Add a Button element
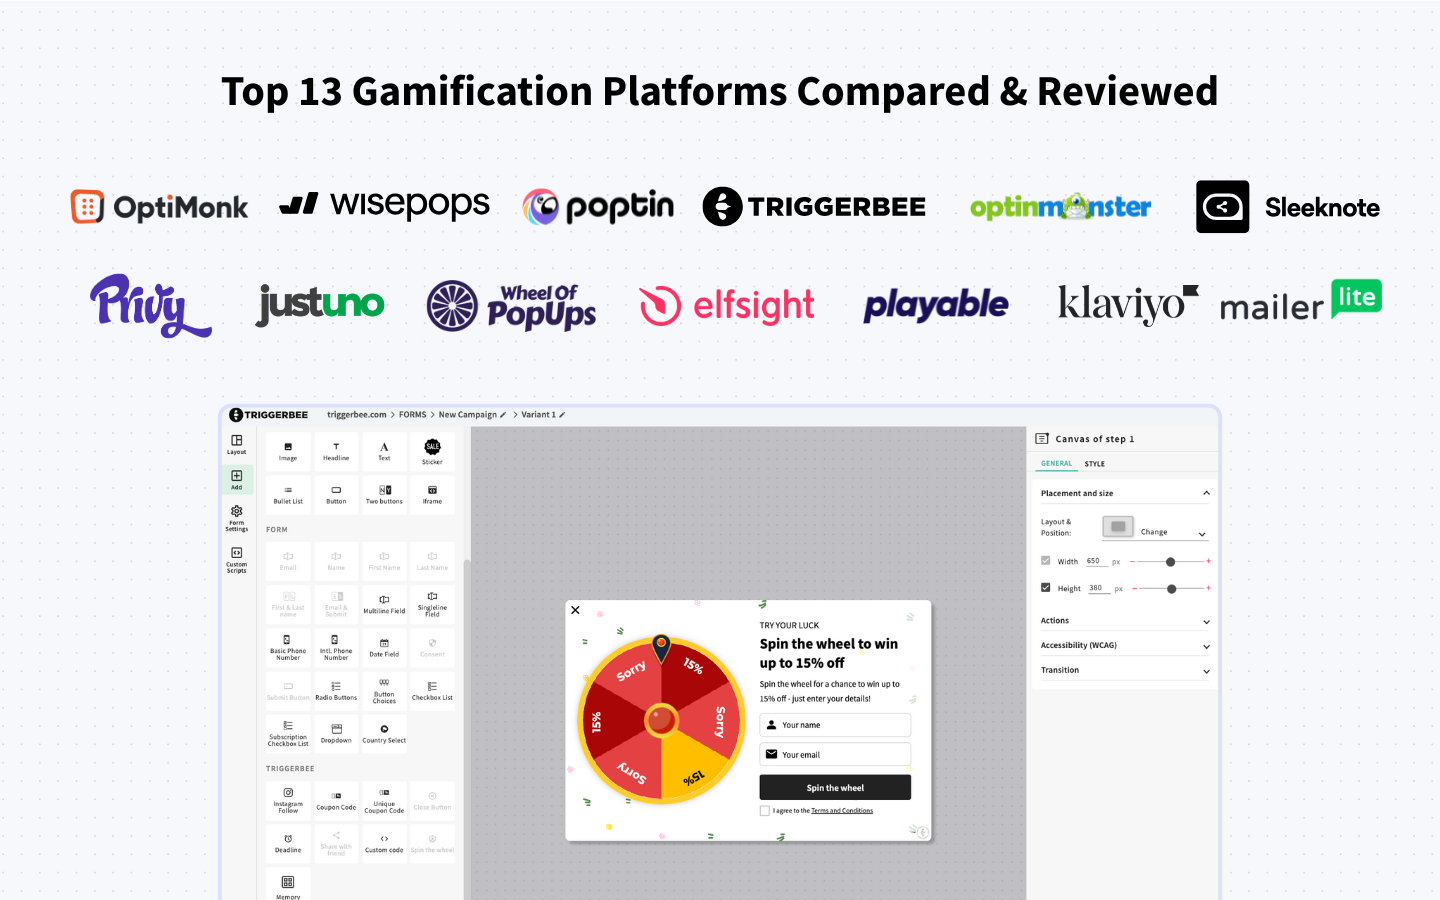 [x=336, y=495]
